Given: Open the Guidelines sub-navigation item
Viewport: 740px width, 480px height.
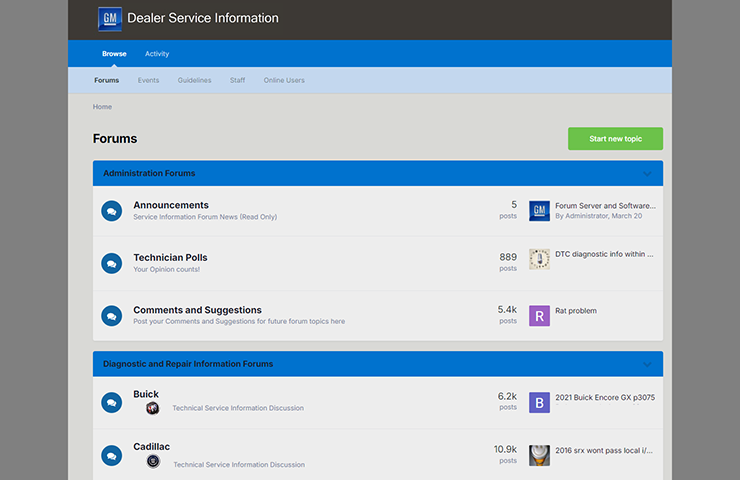Looking at the screenshot, I should (x=194, y=80).
